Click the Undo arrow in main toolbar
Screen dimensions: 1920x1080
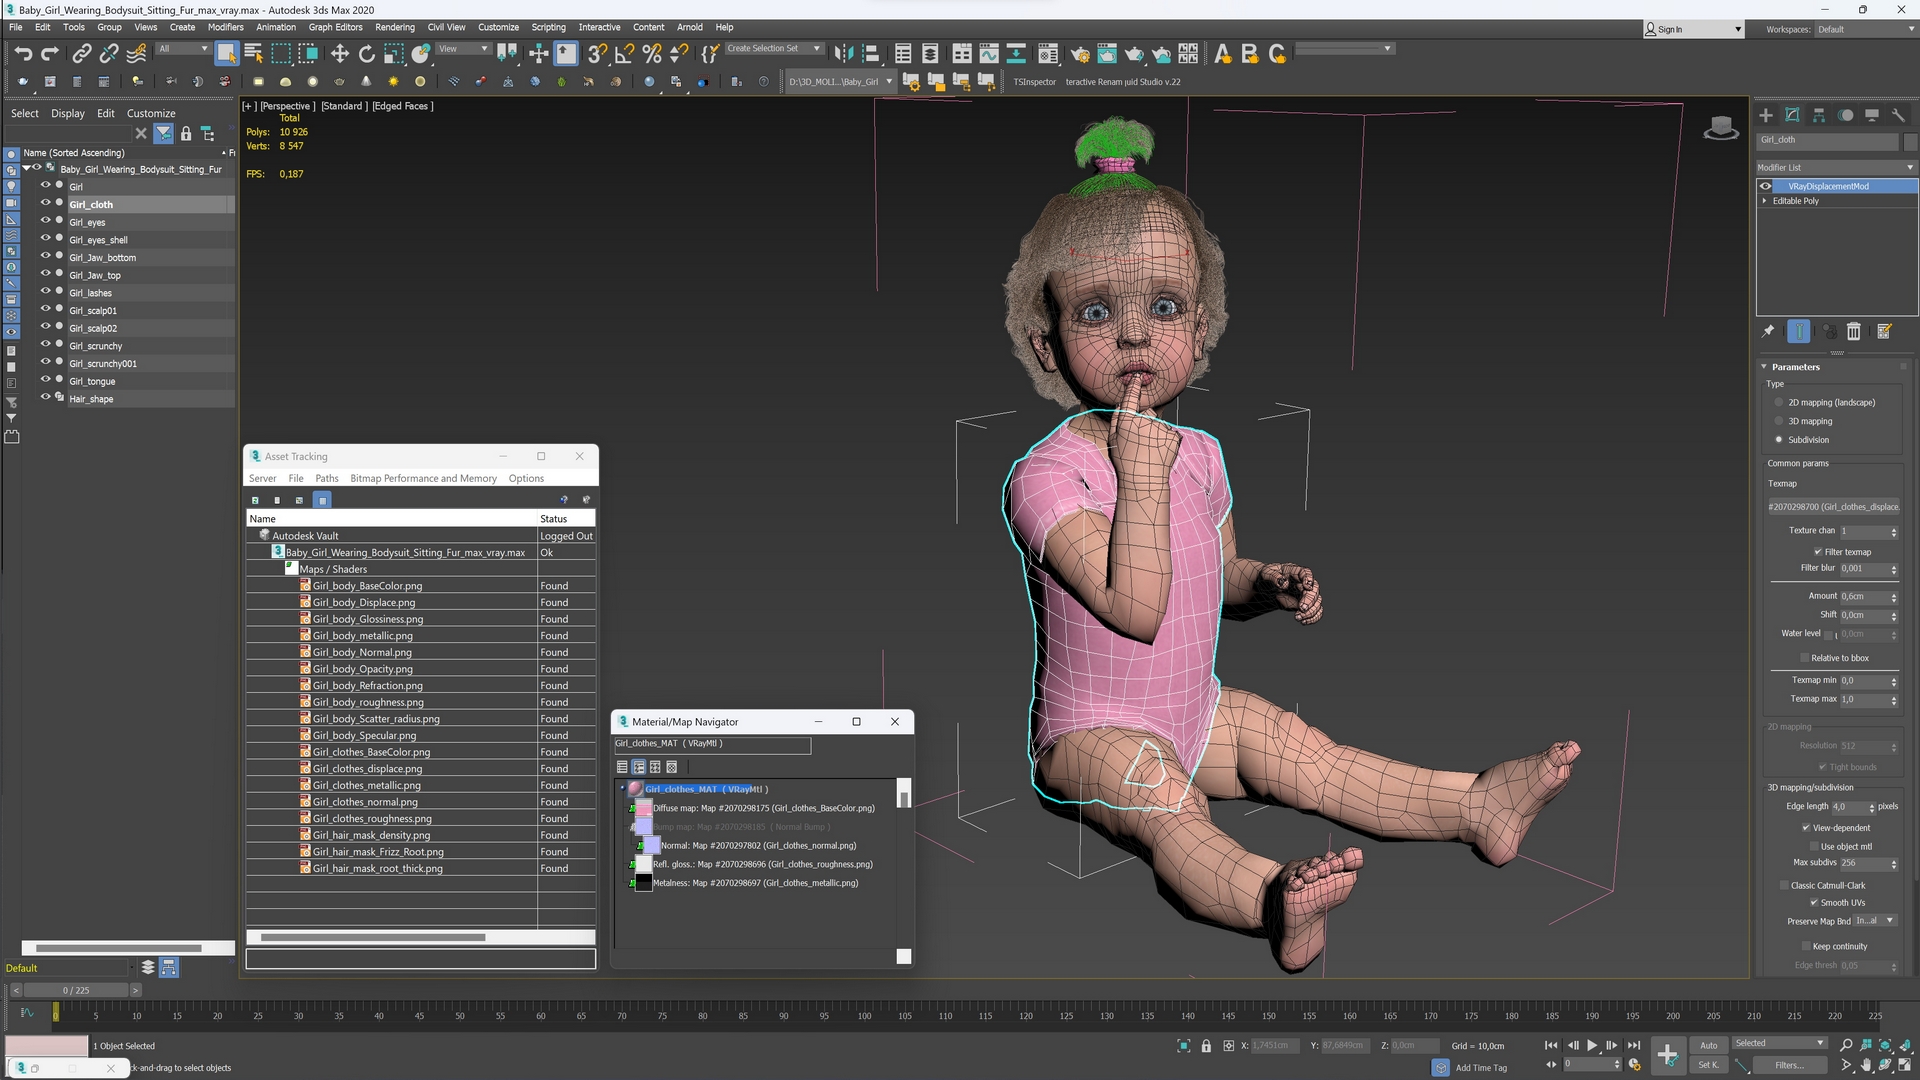pos(23,53)
